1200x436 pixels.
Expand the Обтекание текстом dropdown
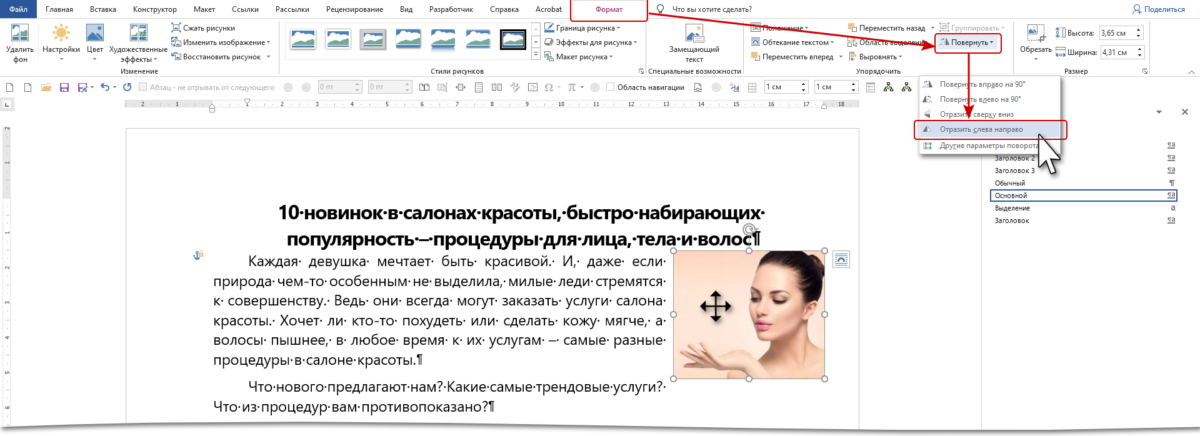796,43
